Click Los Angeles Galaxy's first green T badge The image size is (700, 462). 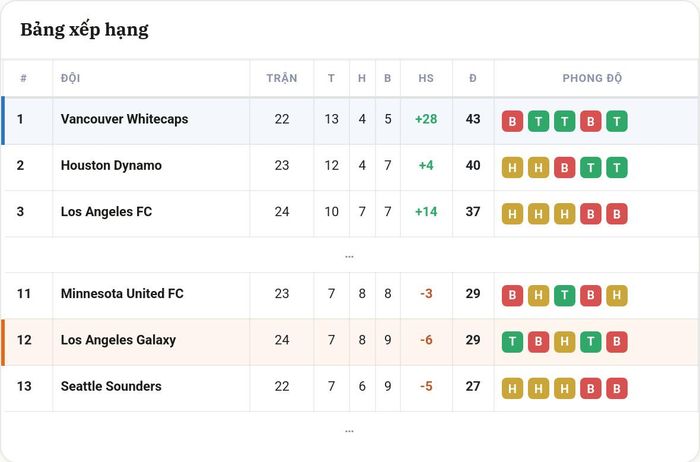[512, 342]
